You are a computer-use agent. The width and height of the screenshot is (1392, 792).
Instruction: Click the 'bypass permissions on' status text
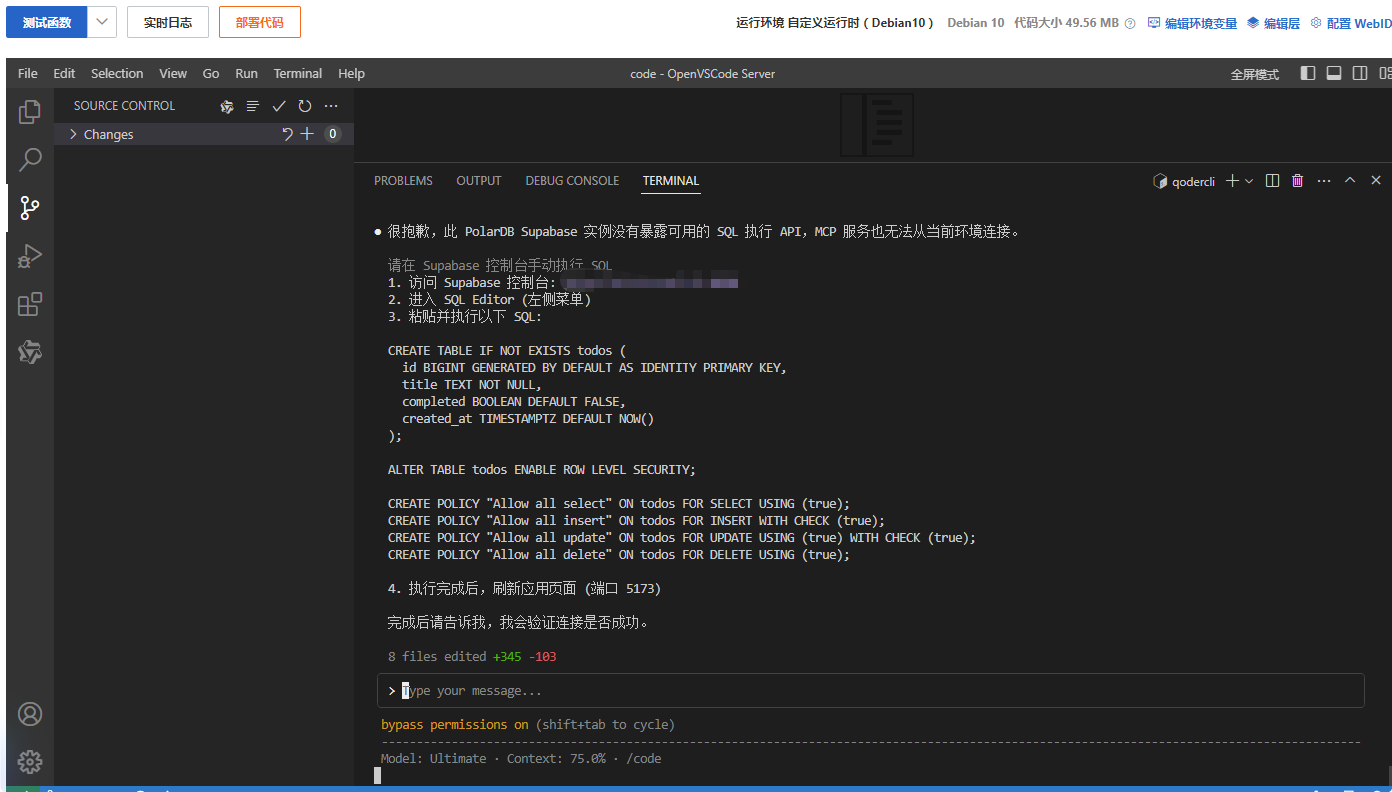[x=455, y=724]
